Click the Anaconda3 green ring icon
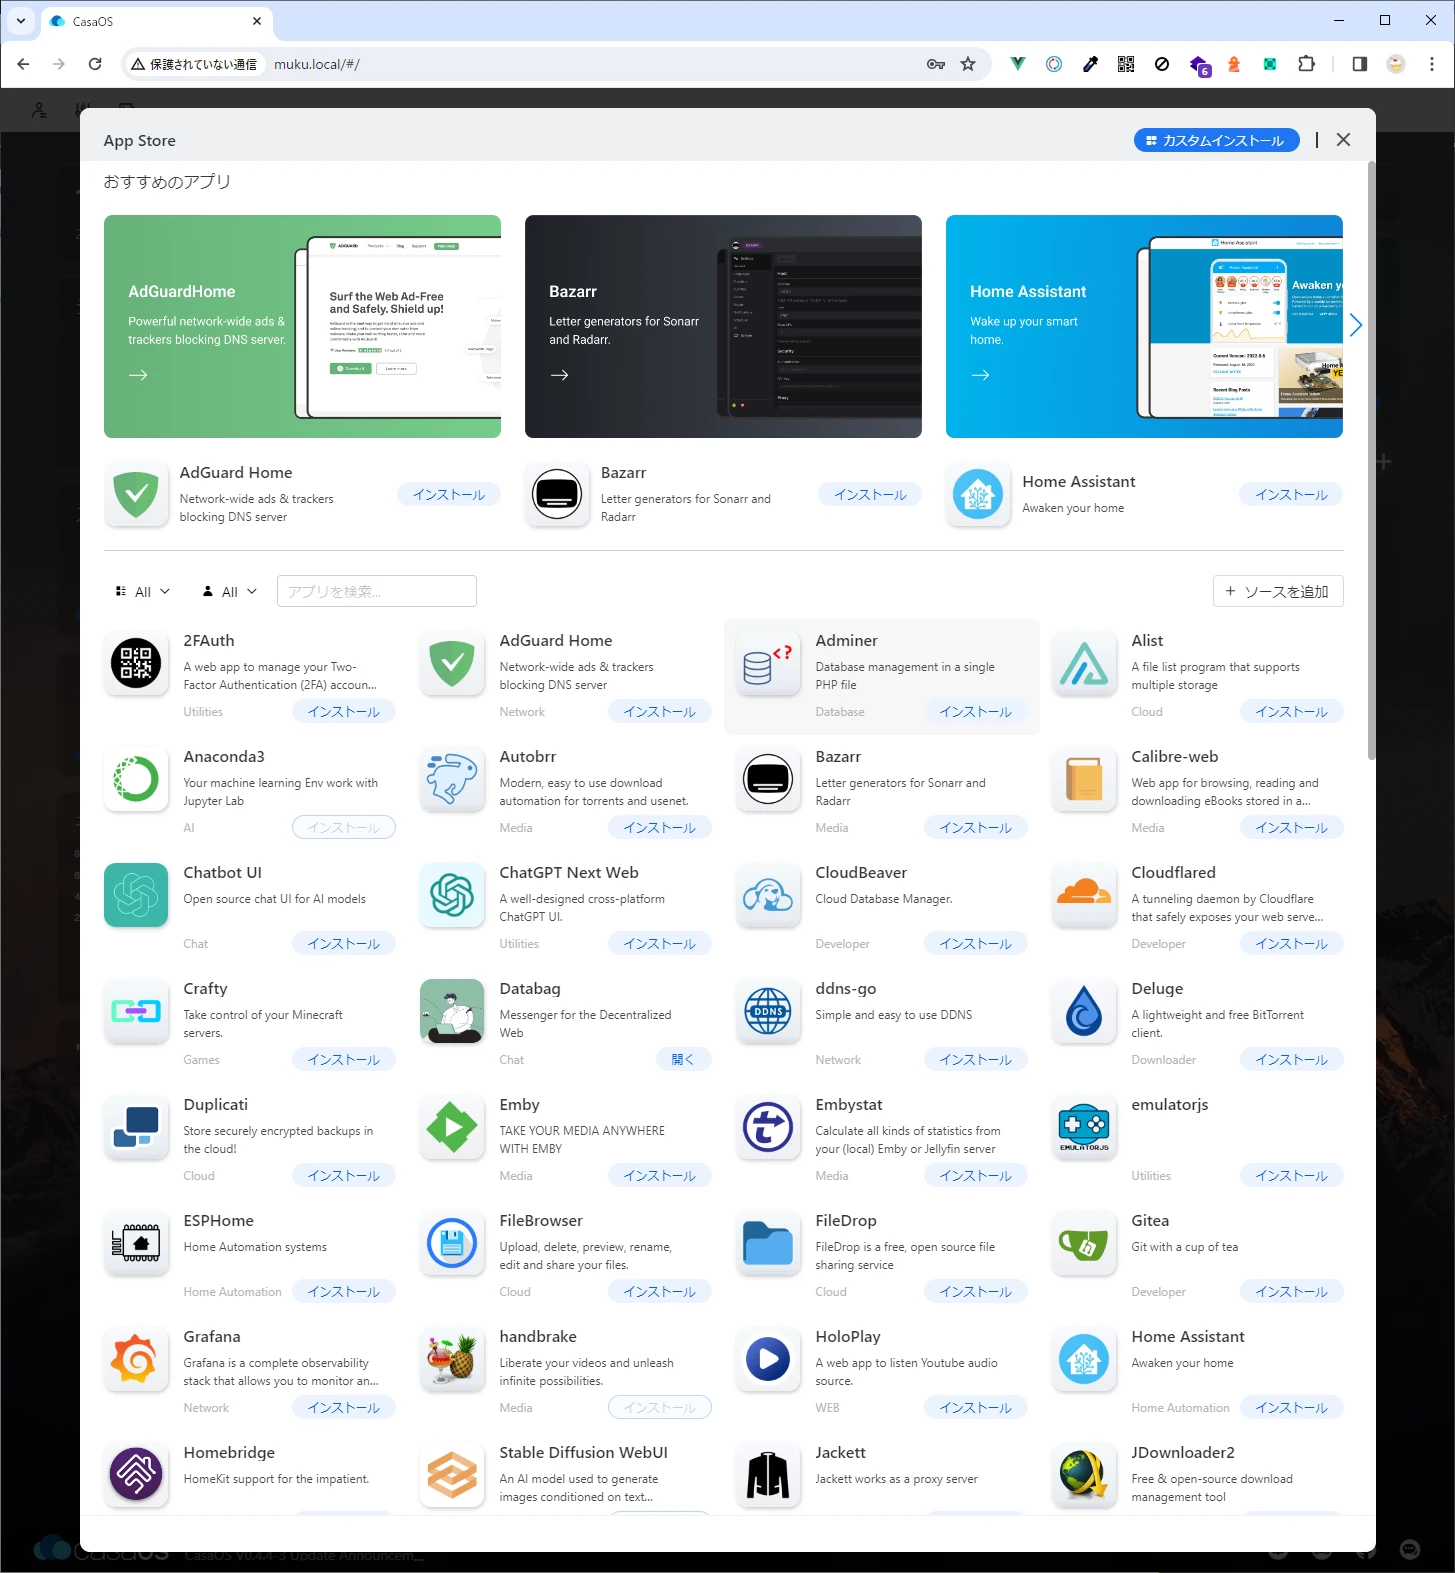This screenshot has width=1455, height=1573. point(136,779)
